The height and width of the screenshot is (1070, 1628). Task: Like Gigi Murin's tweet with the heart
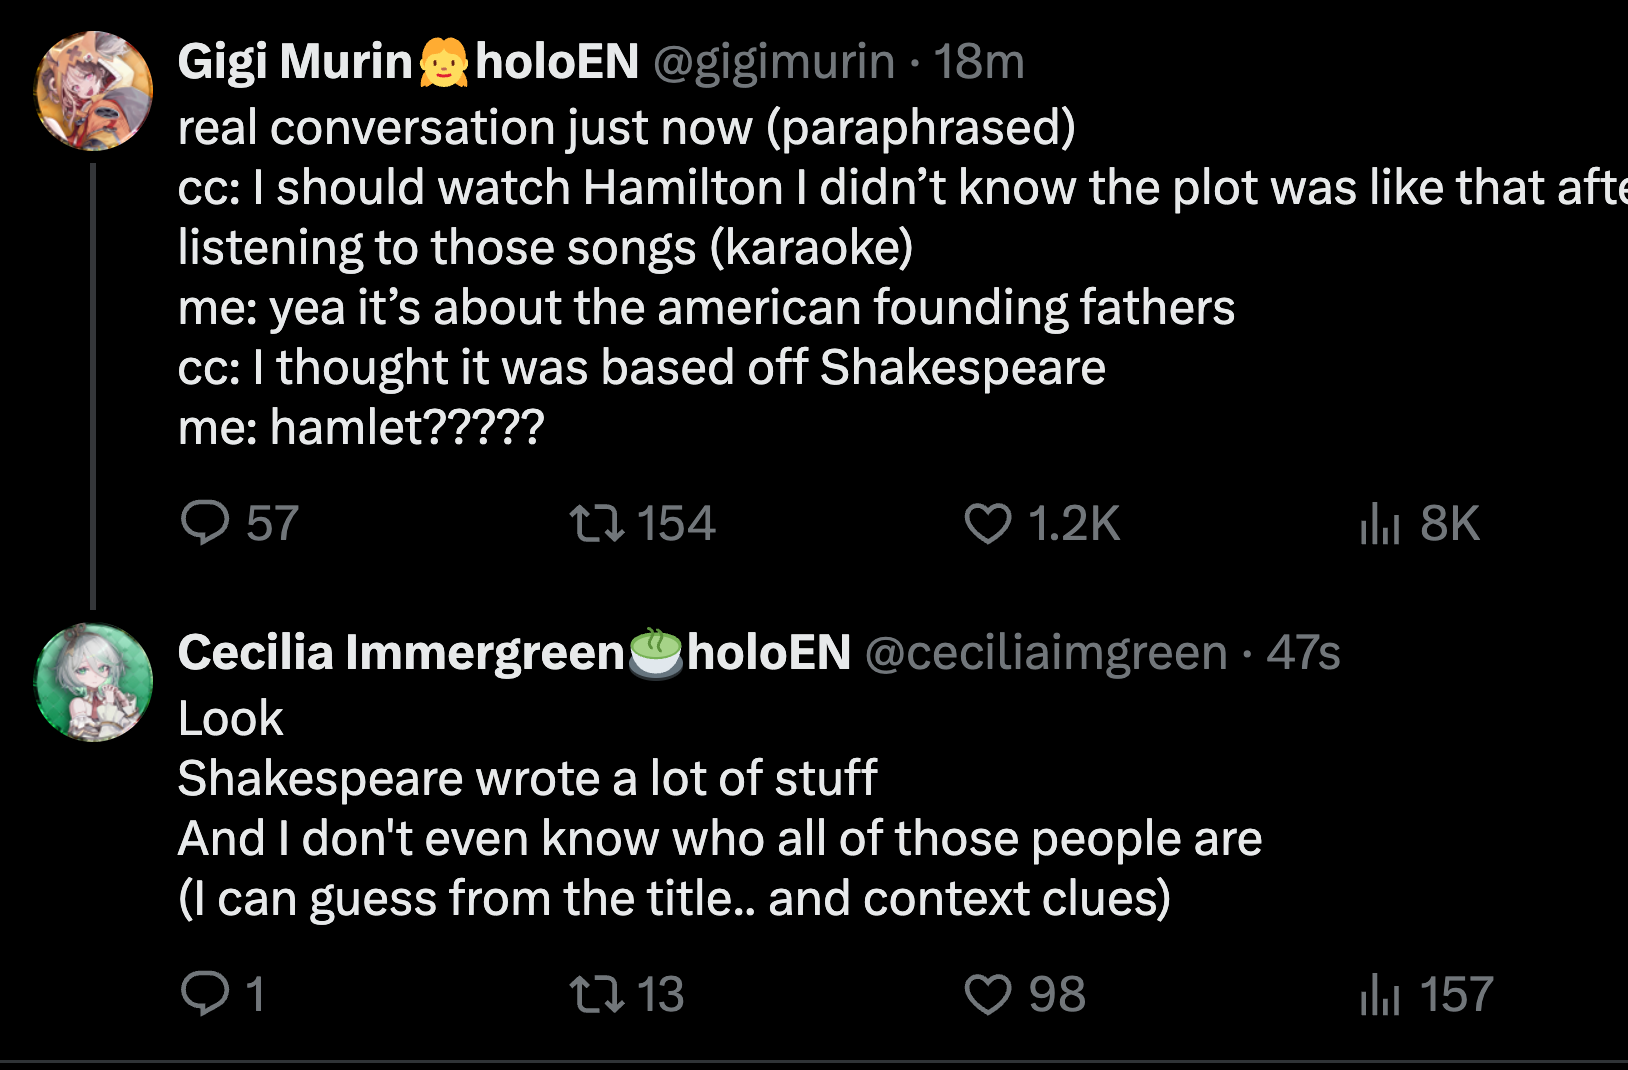pyautogui.click(x=988, y=523)
